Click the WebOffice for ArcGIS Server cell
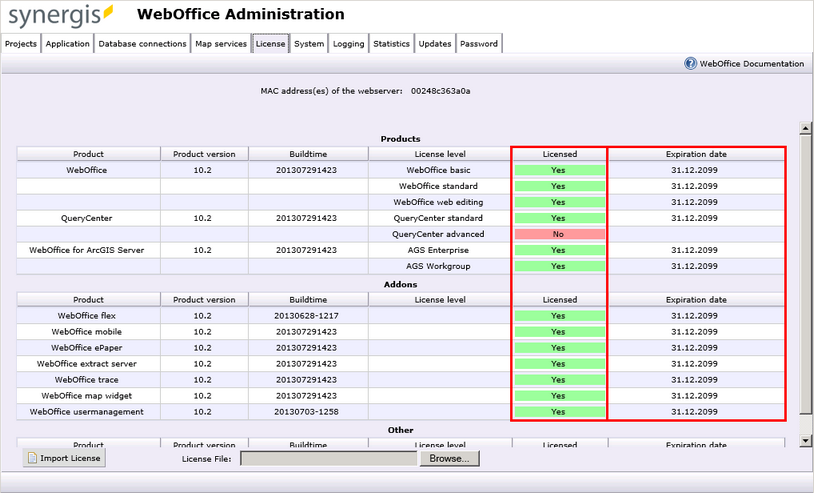 (87, 250)
